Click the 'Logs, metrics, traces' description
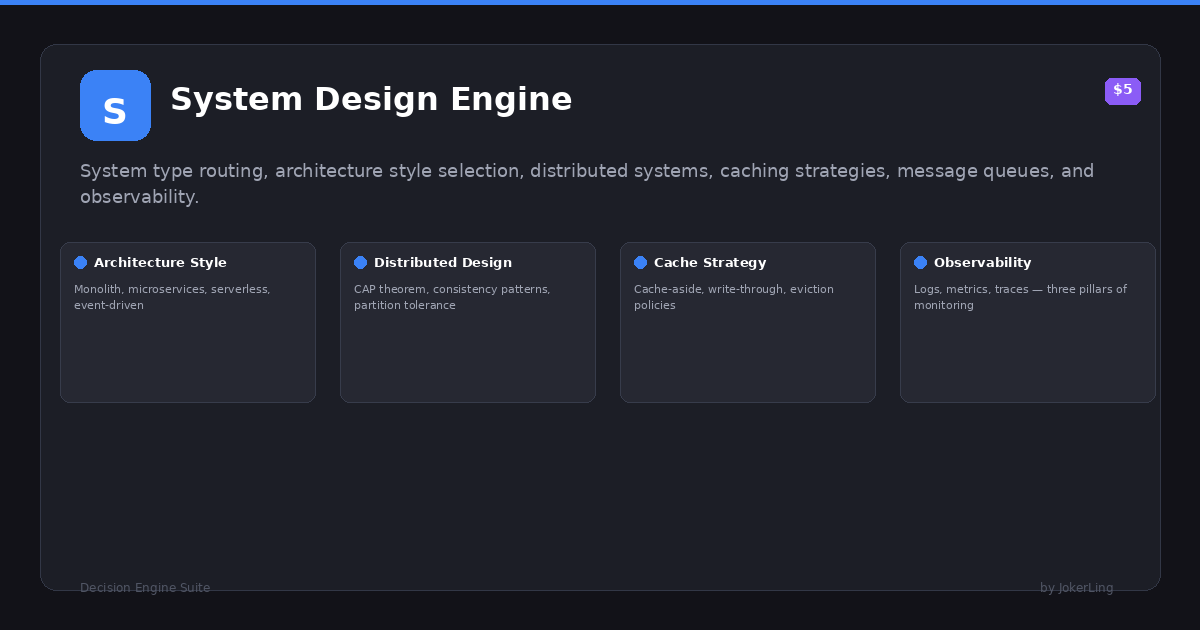The image size is (1200, 630). (x=1020, y=297)
